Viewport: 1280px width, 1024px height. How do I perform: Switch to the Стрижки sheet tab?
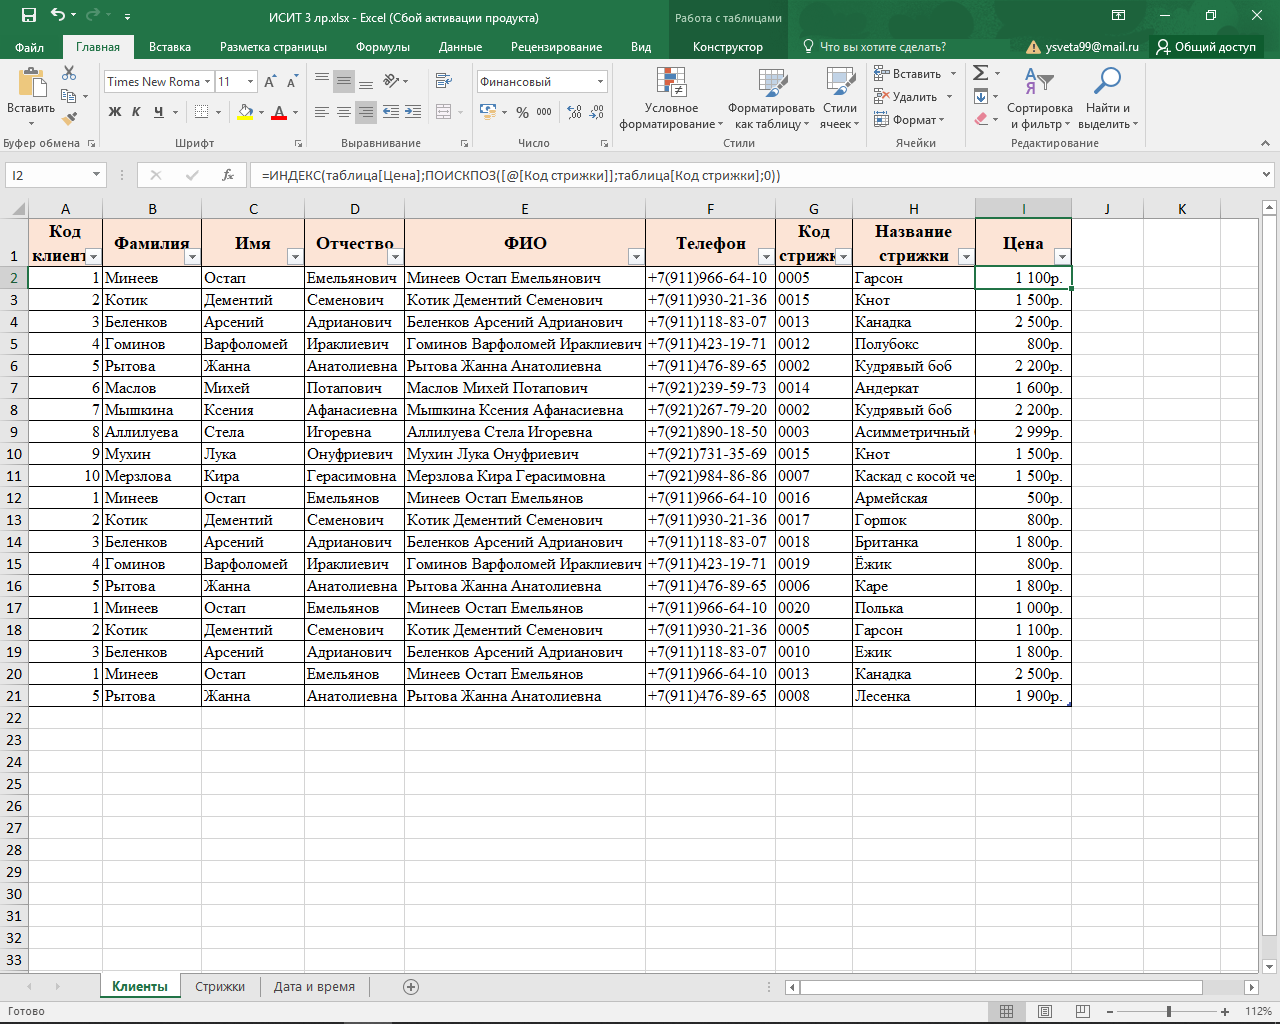(x=220, y=987)
